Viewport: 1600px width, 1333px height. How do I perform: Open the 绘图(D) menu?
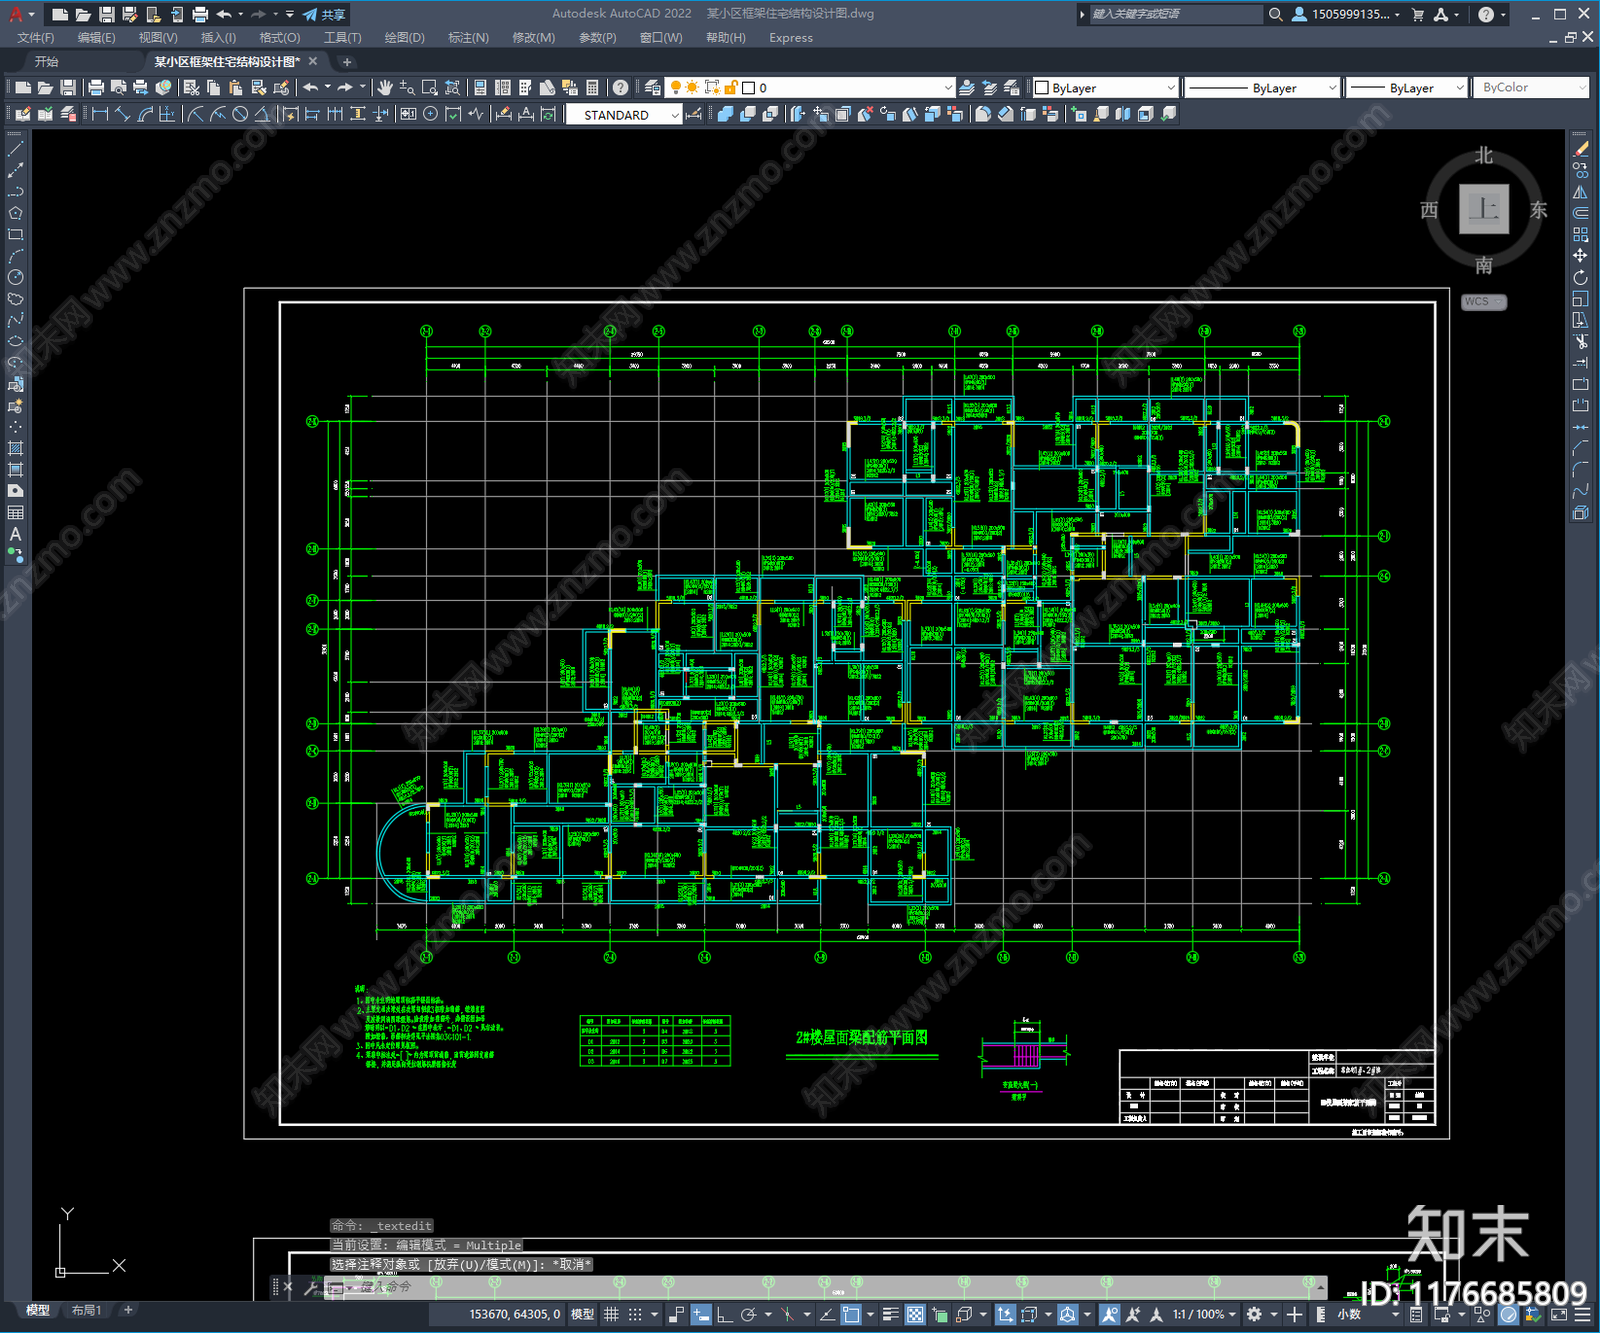coord(404,38)
